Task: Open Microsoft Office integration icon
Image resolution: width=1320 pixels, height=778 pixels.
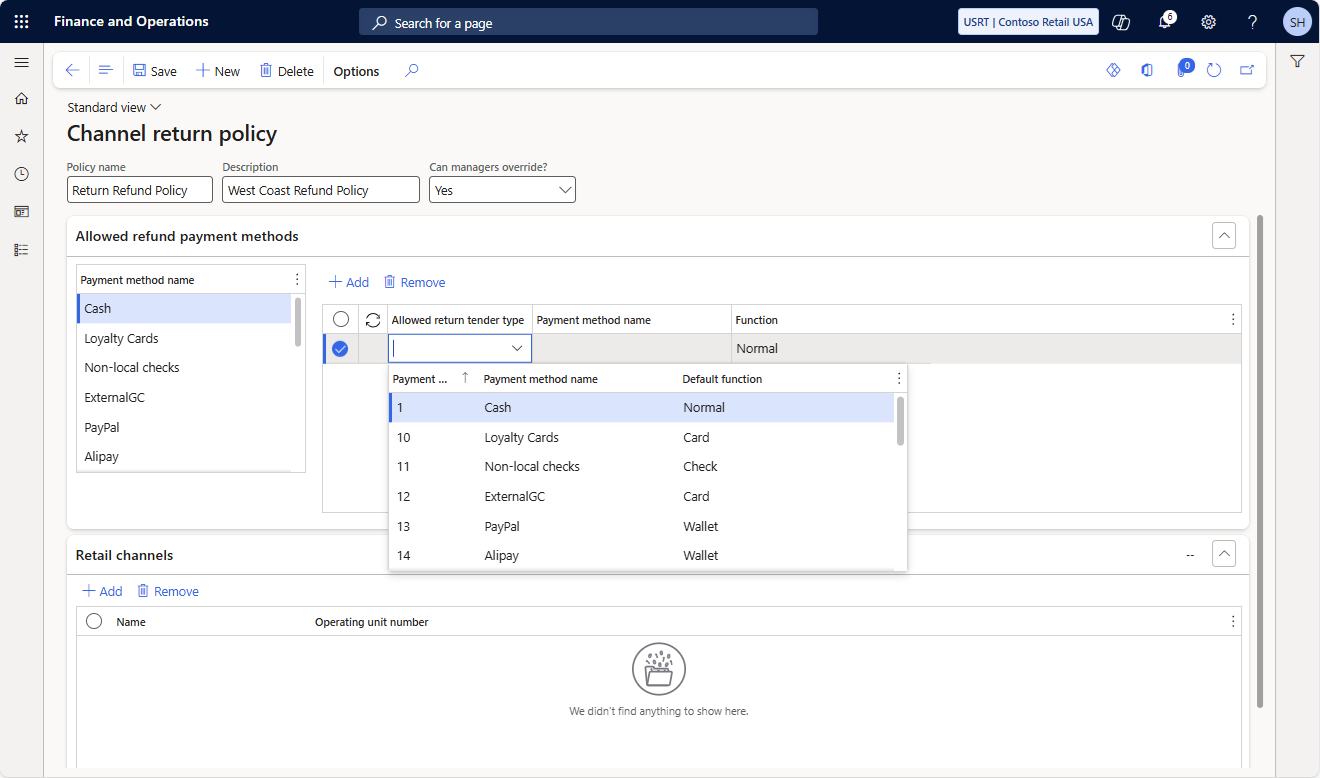Action: [x=1147, y=70]
